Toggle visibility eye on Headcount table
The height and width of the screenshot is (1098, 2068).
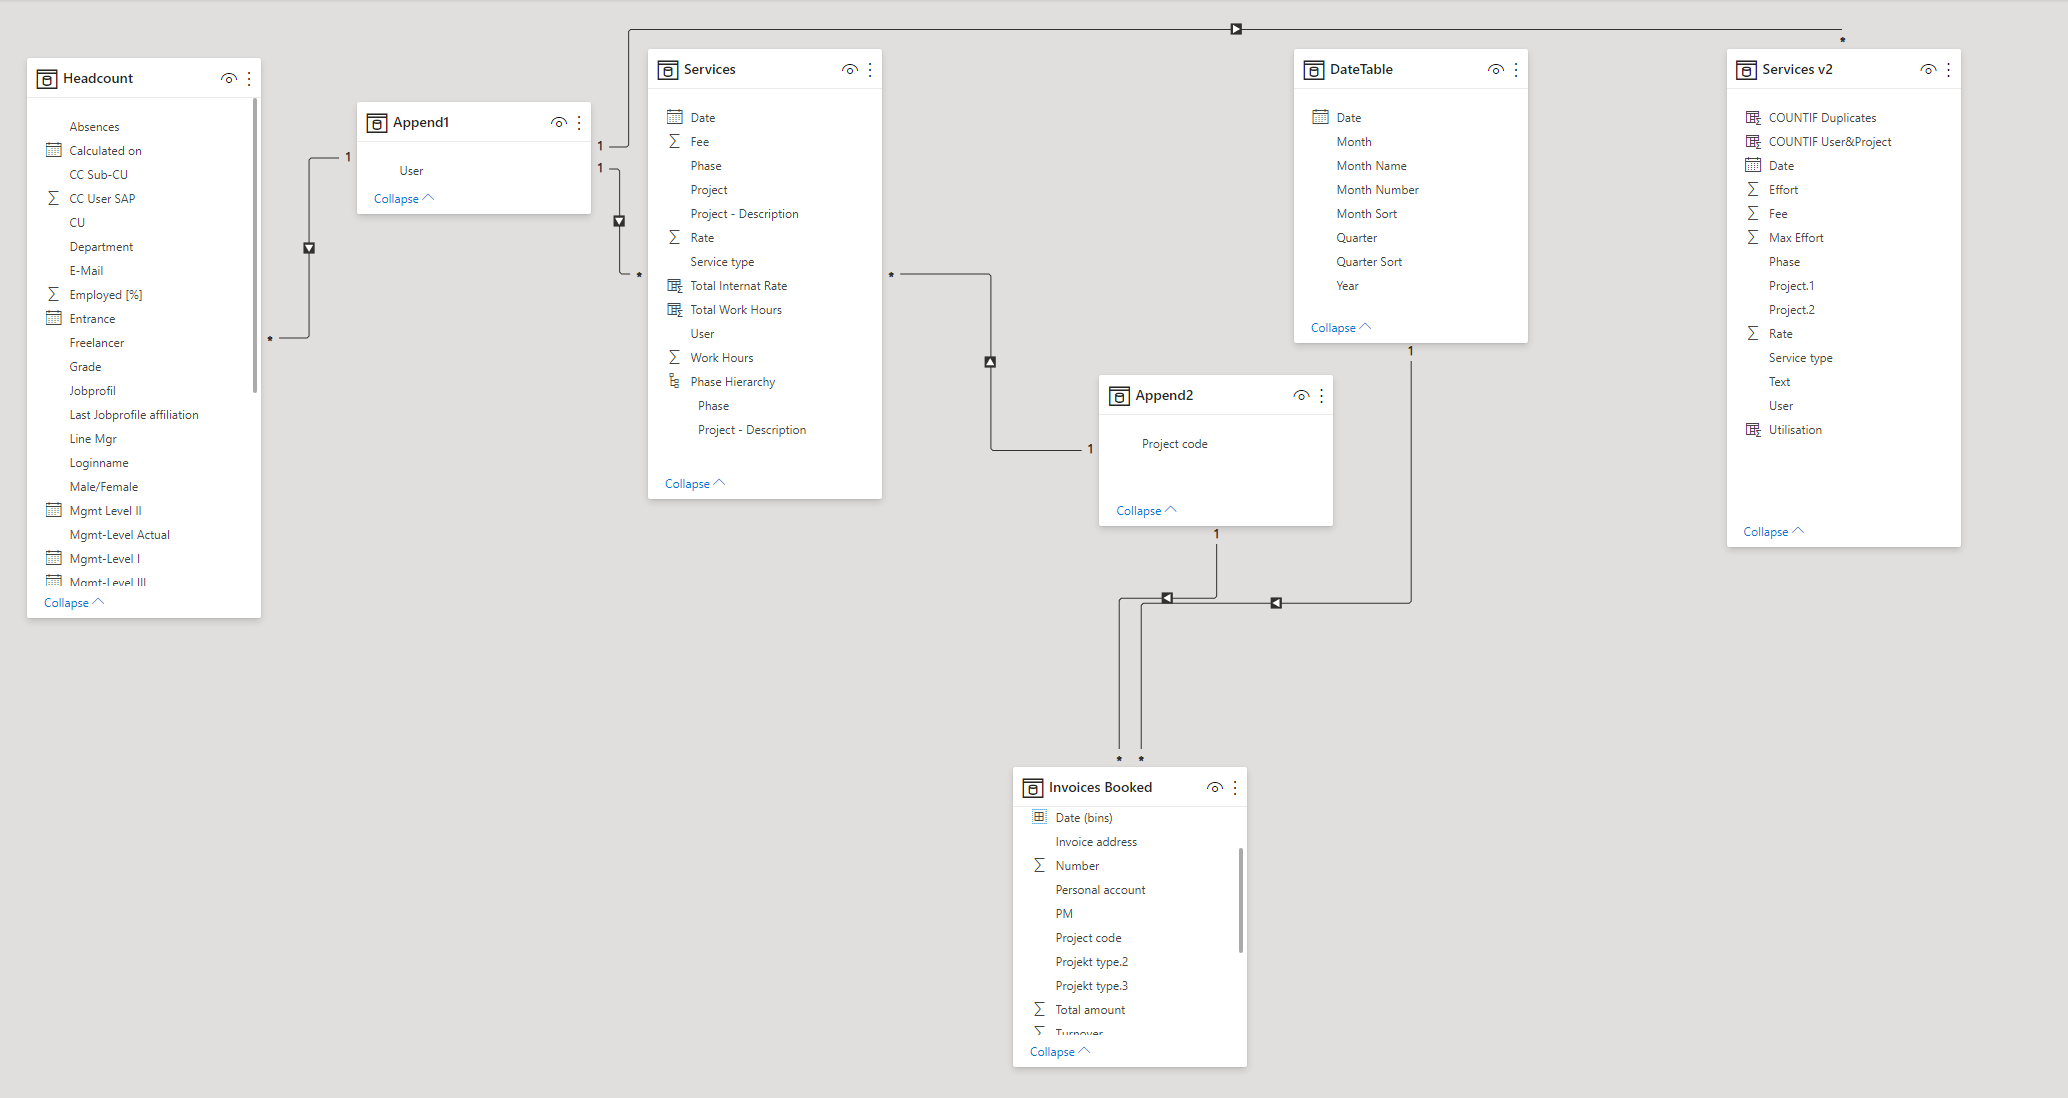229,79
